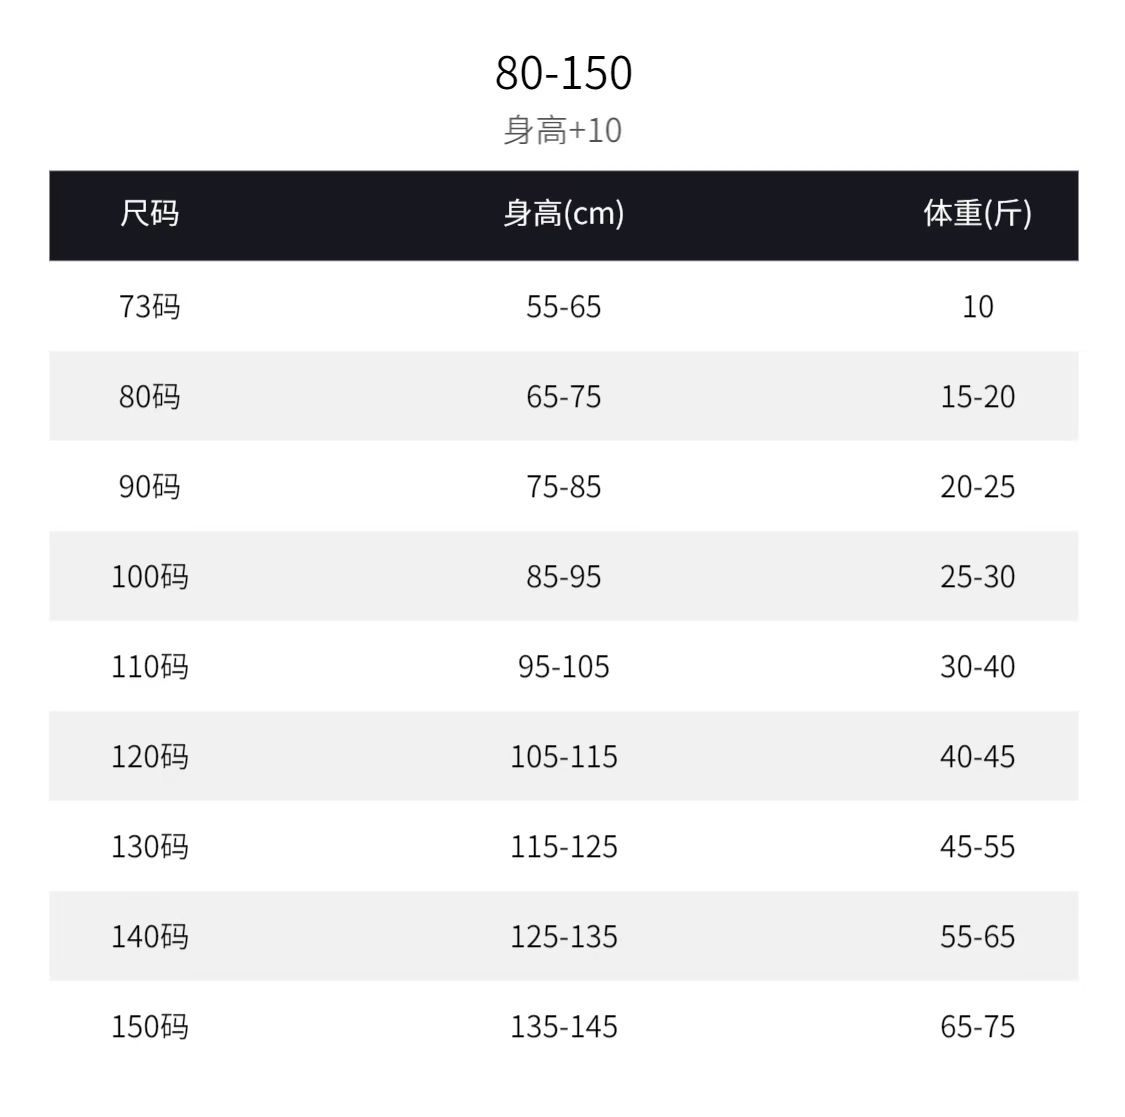Click weight value "10" in 73码 row
1125x1117 pixels.
(977, 306)
